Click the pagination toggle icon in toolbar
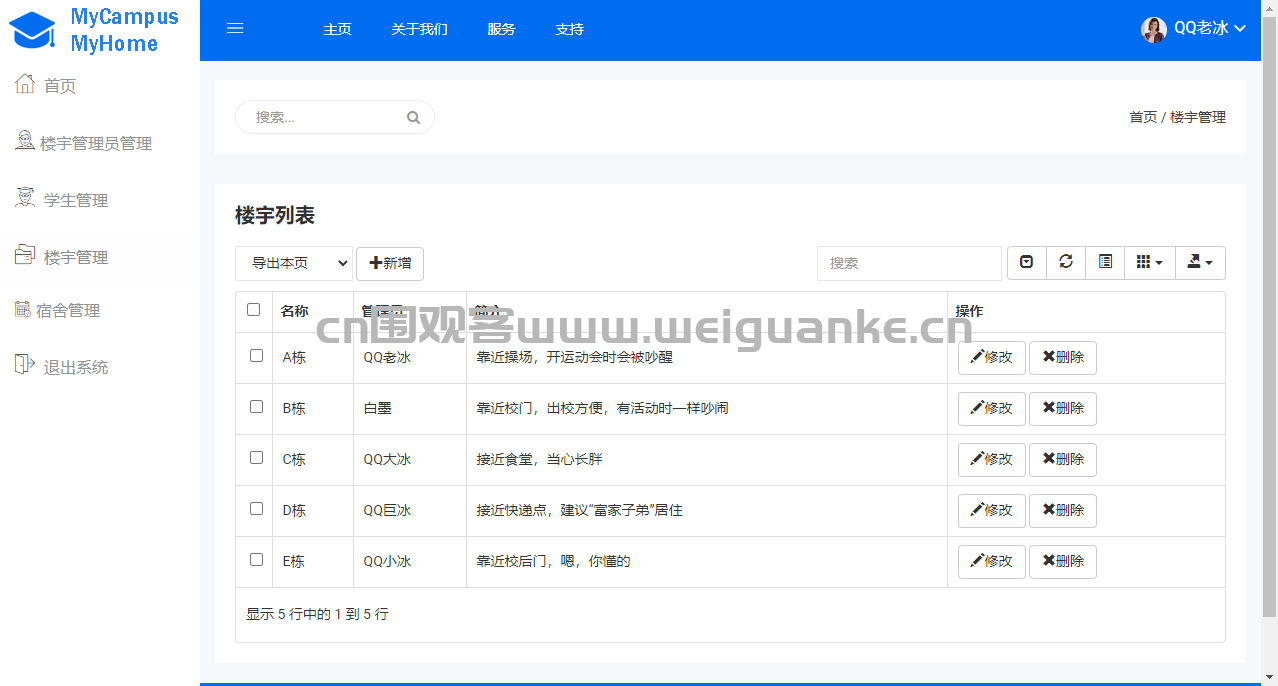This screenshot has width=1278, height=686. (1027, 262)
